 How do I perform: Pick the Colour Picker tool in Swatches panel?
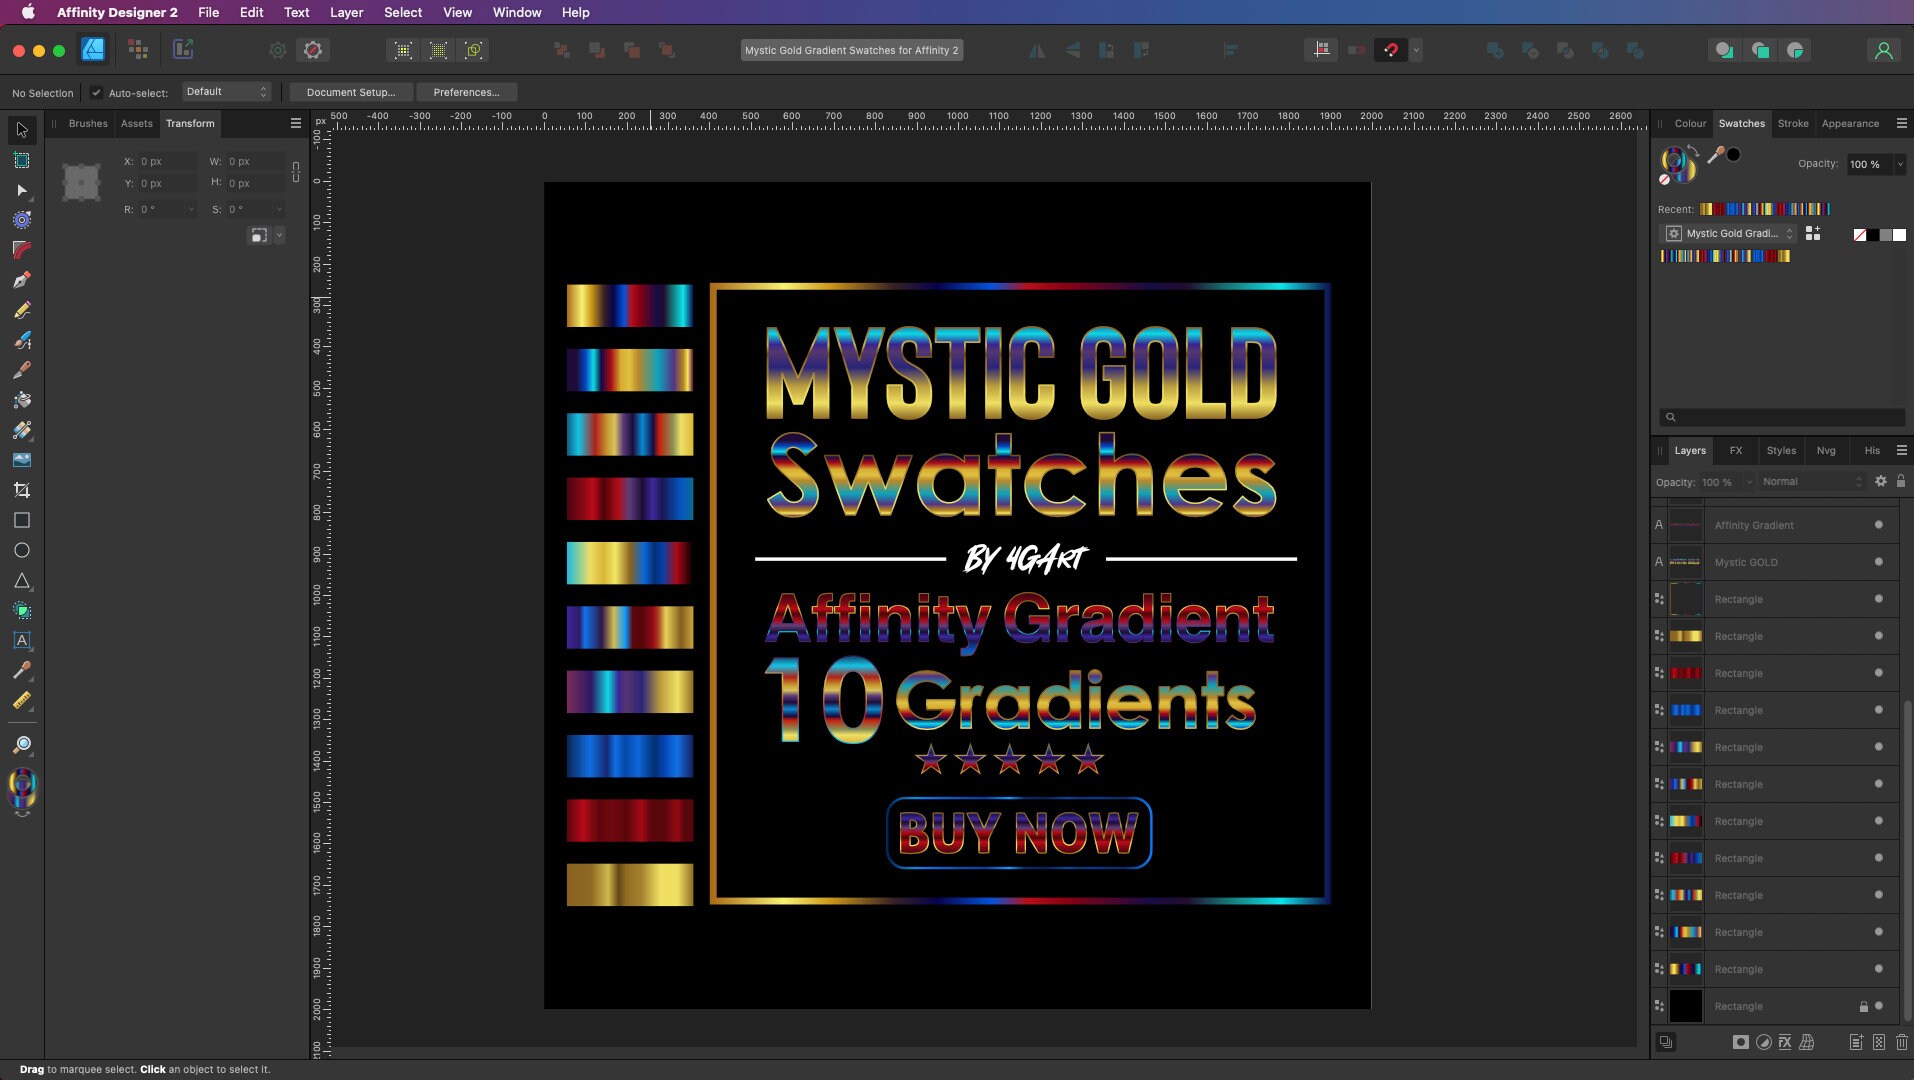1717,156
